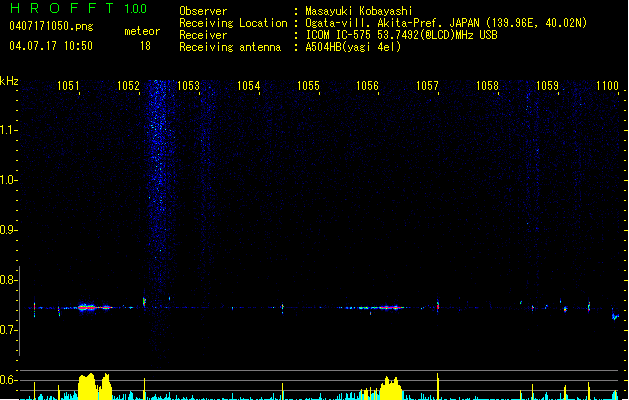Click the yellow power peak below 1056 echo
629x400 pixels.
tap(391, 388)
